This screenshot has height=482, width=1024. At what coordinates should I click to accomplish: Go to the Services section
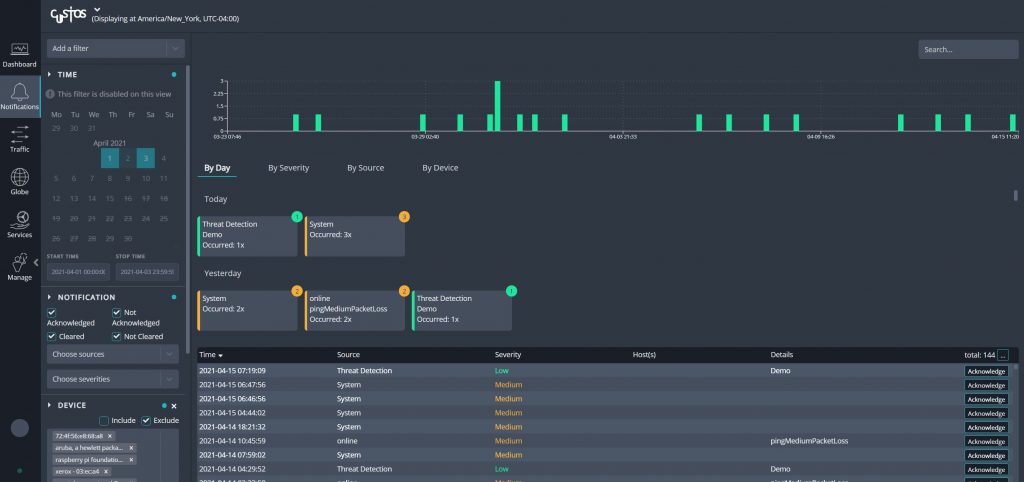19,223
